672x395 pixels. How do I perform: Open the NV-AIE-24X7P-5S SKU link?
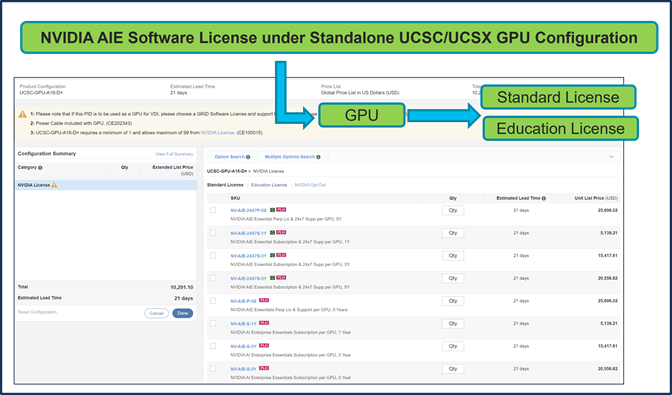[x=249, y=211]
